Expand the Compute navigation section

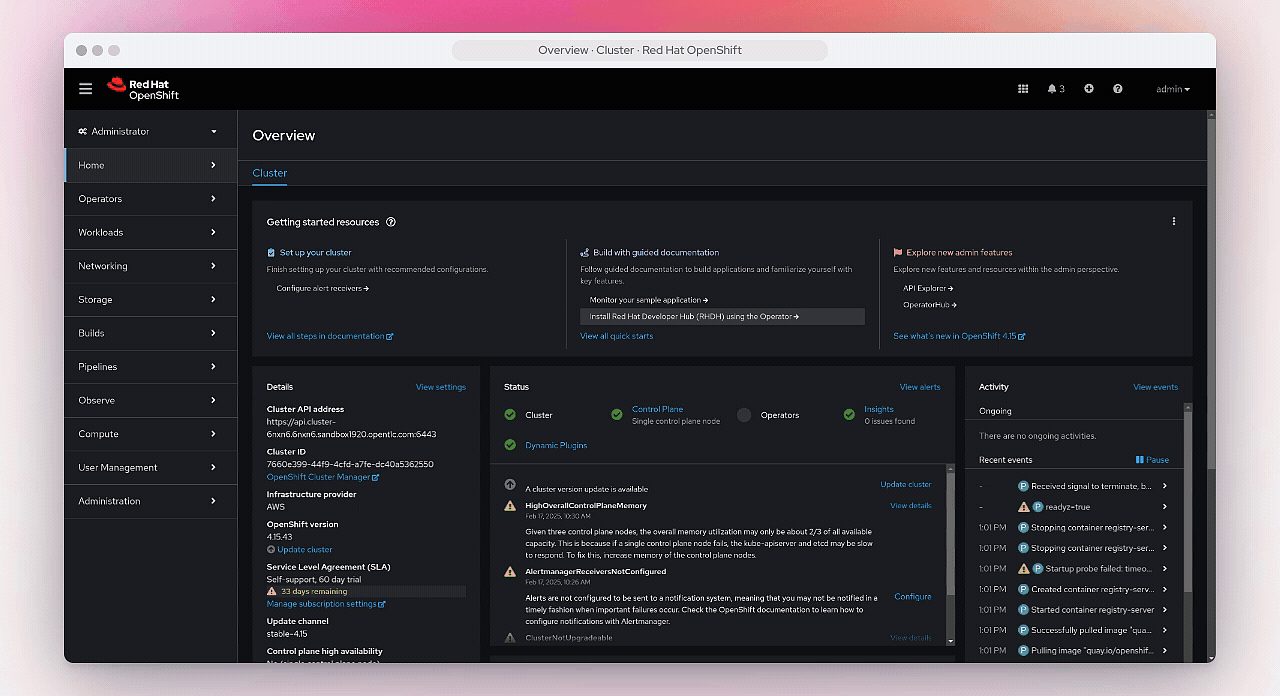point(150,434)
